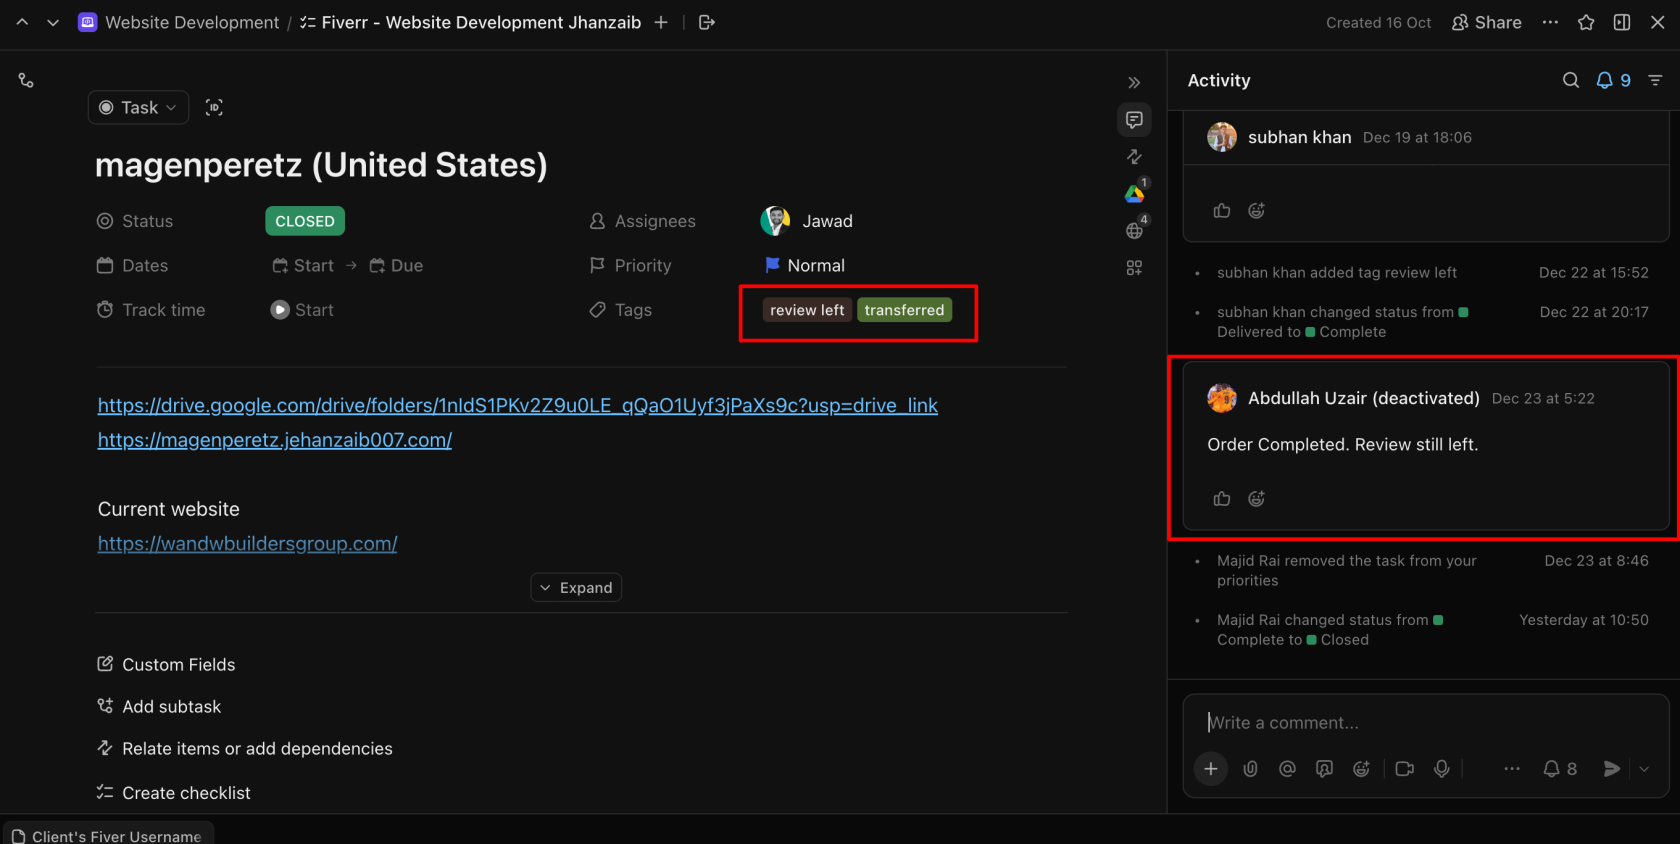Search the Activity panel
Screen dimensions: 1680x844
pos(1571,81)
